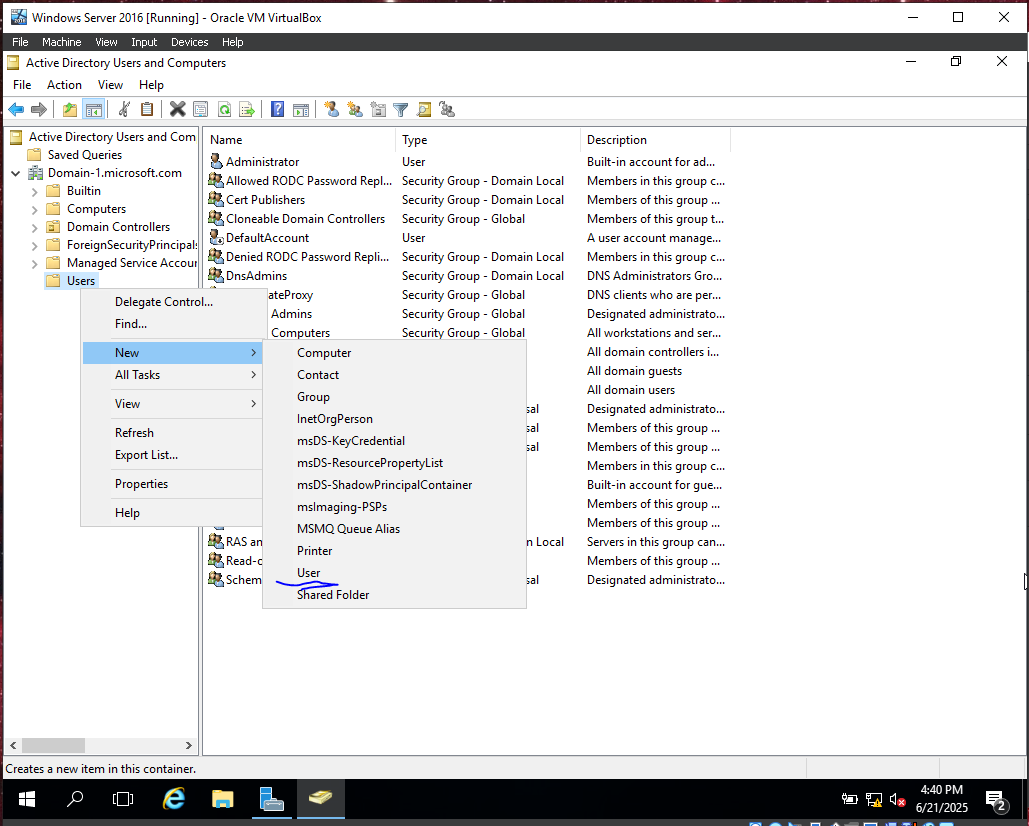Screen dimensions: 1029x826
Task: Click the Refresh toolbar icon
Action: [x=224, y=110]
